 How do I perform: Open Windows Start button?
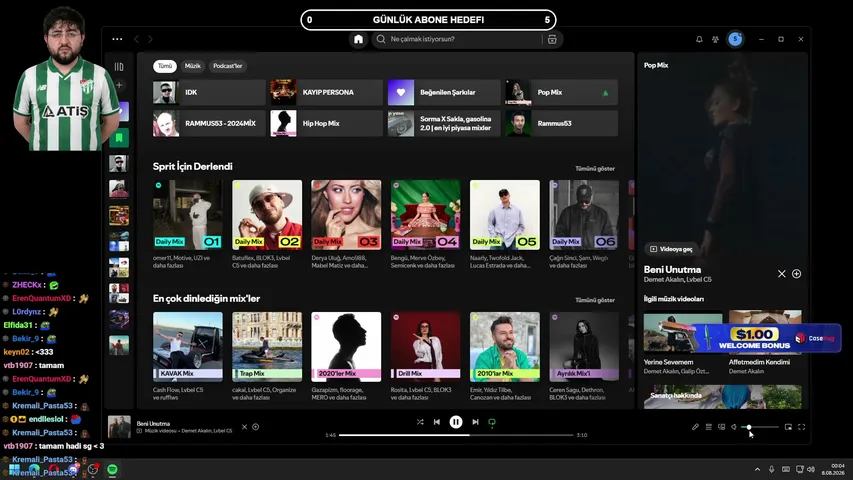pyautogui.click(x=14, y=469)
